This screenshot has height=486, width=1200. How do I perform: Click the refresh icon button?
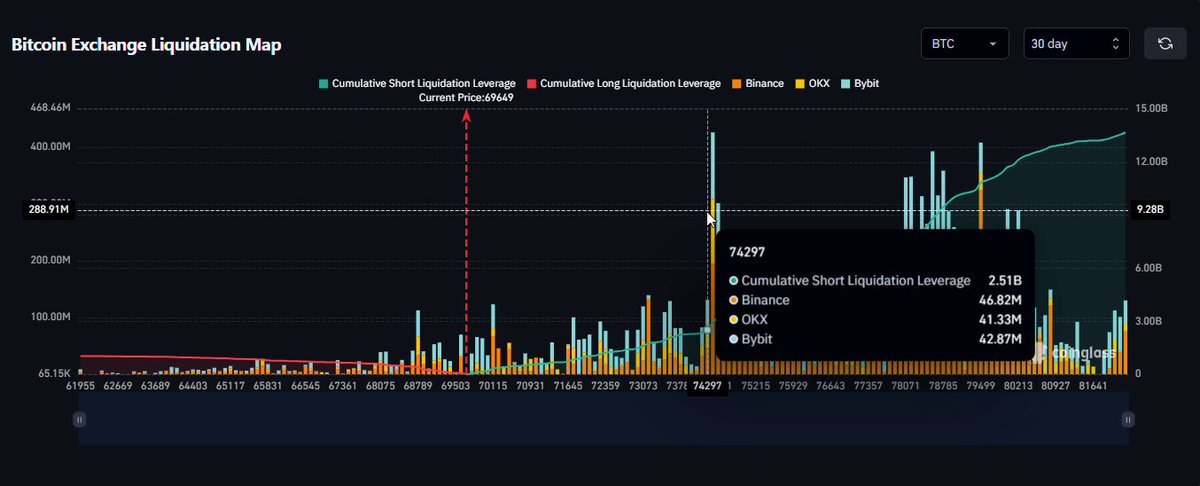point(1165,44)
